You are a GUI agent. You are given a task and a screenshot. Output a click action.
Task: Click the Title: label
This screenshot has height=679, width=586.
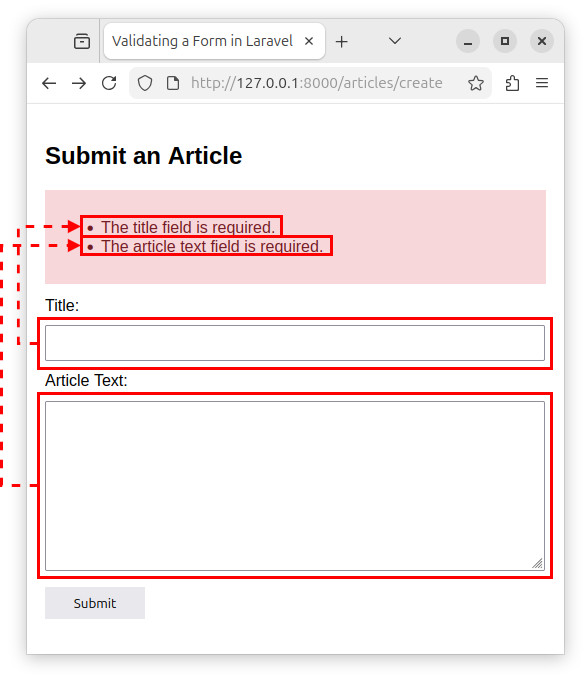tap(62, 305)
